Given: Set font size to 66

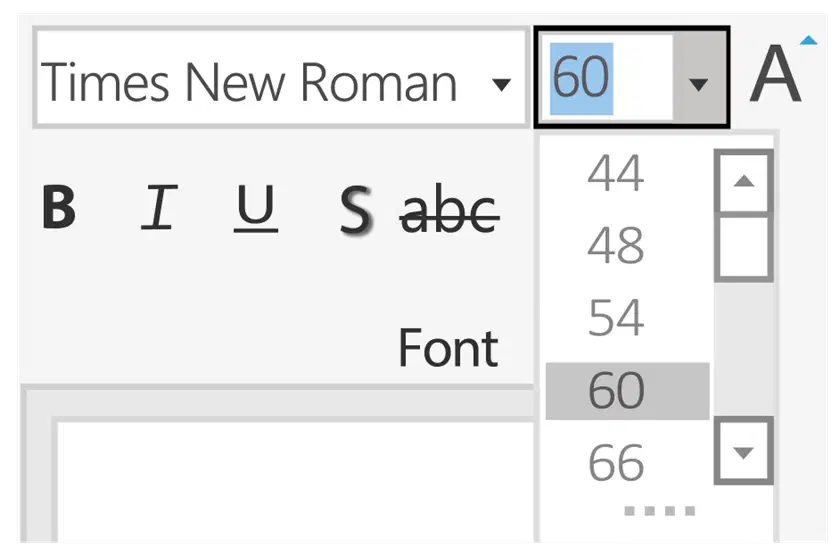Looking at the screenshot, I should pyautogui.click(x=616, y=462).
